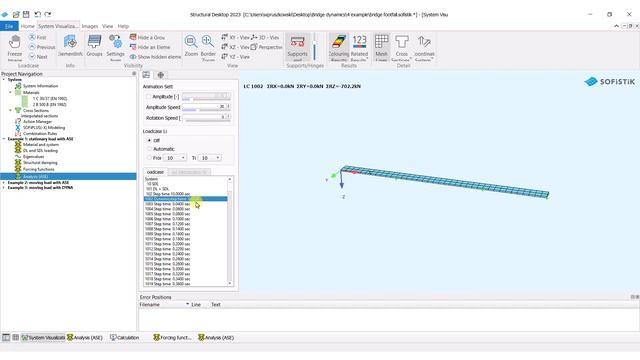Go to First loadcase

(x=37, y=37)
